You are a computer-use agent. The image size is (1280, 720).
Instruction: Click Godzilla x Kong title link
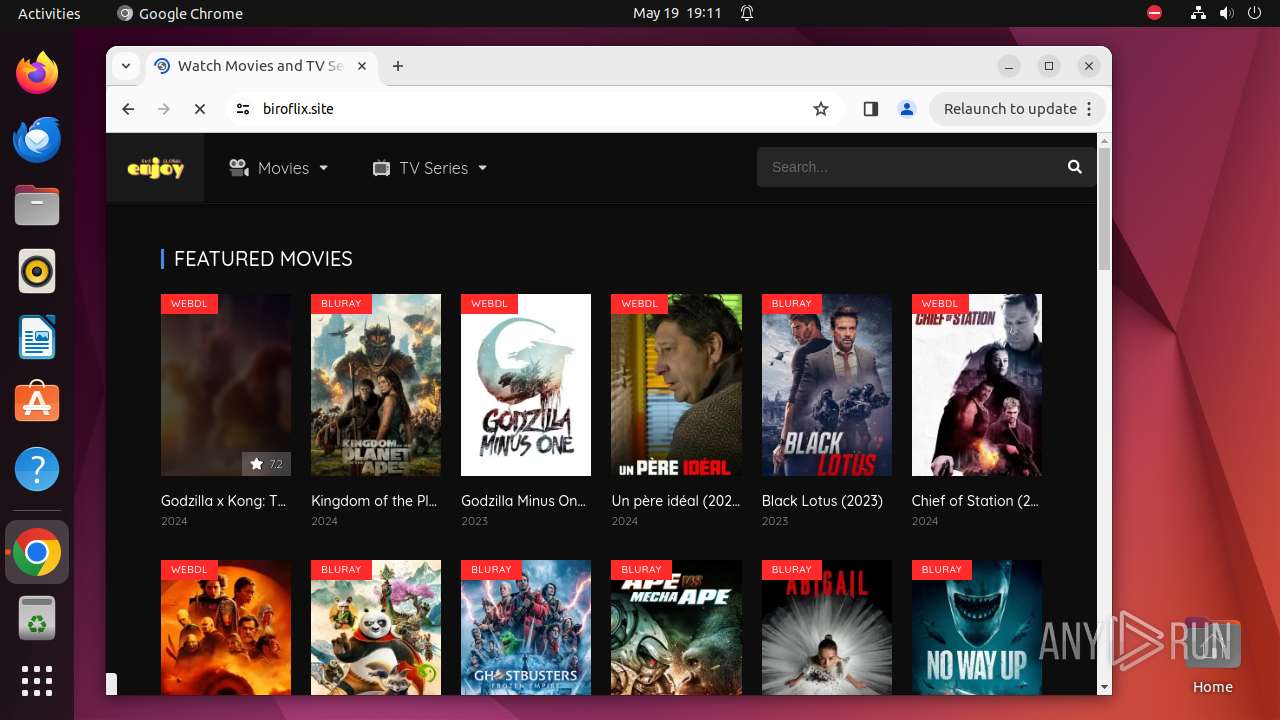tap(224, 501)
